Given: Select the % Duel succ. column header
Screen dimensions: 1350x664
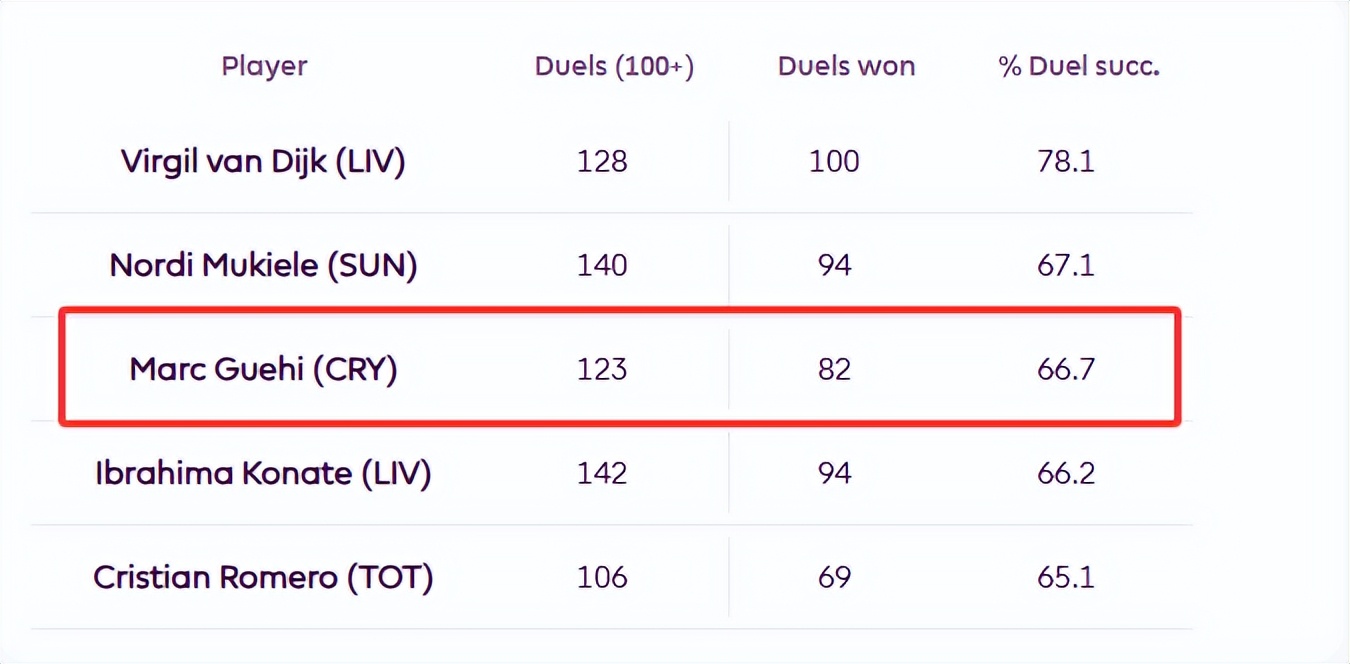Looking at the screenshot, I should 1079,67.
